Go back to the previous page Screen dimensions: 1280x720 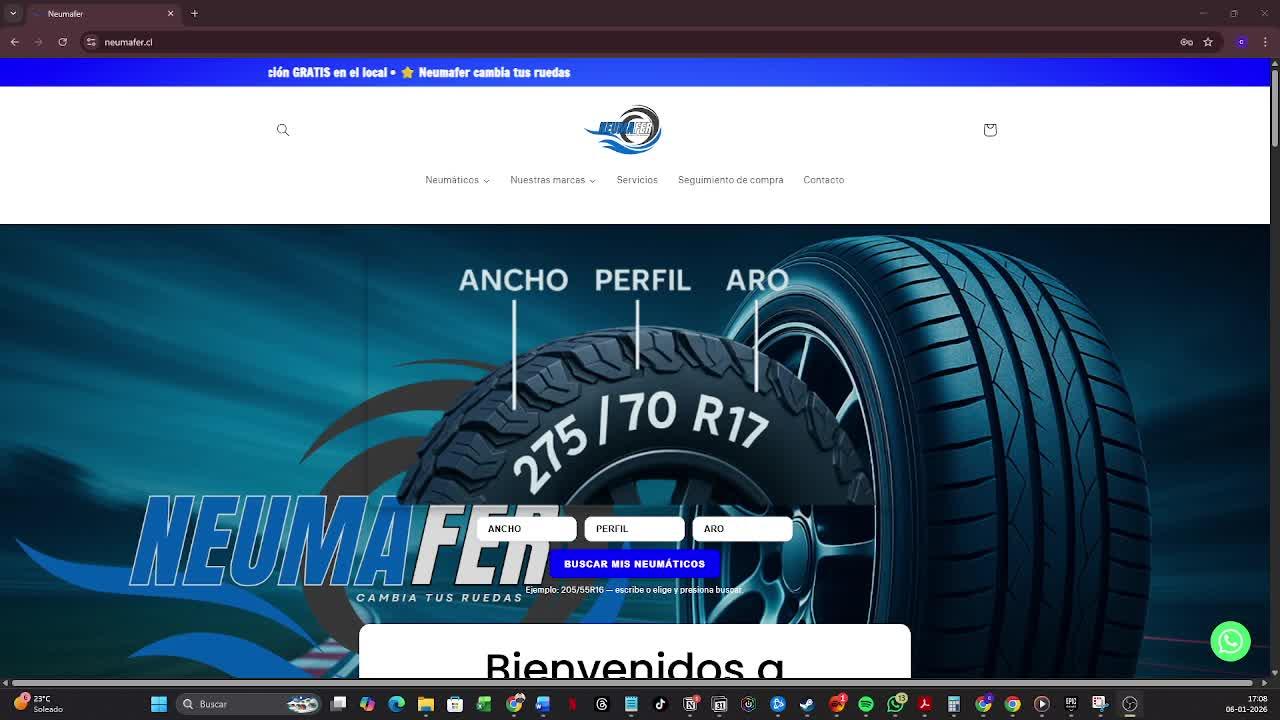click(15, 42)
